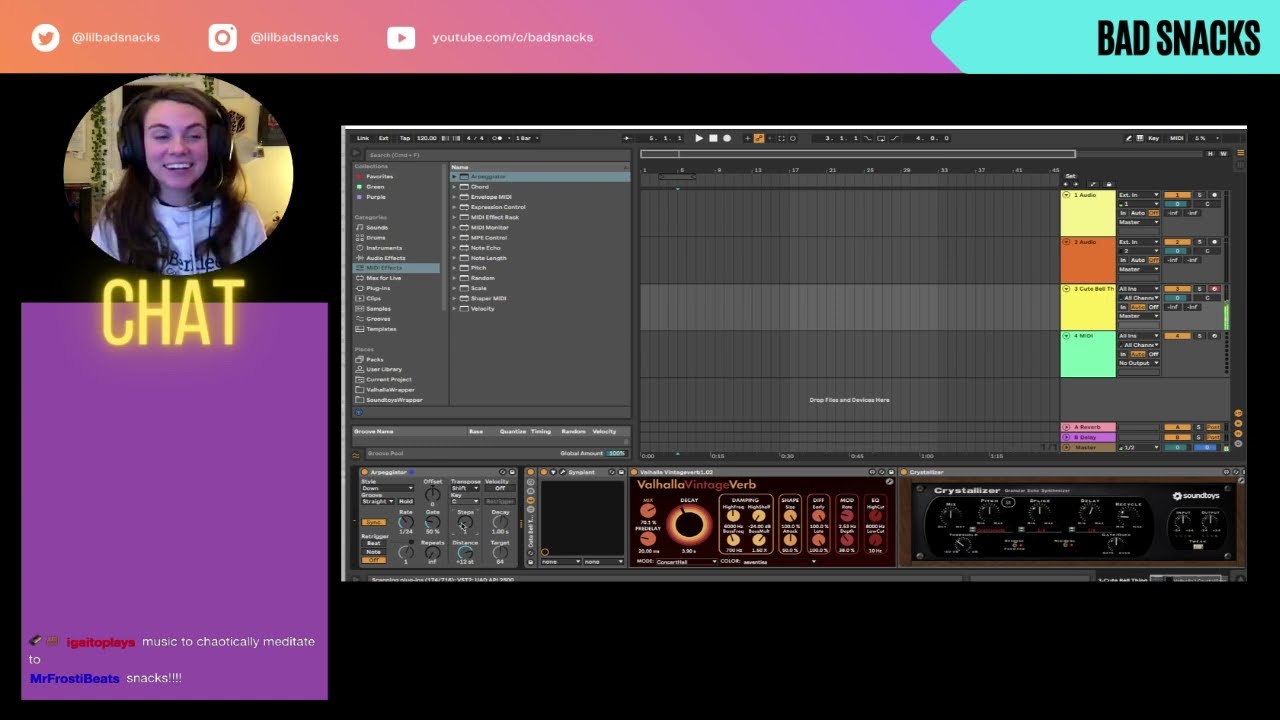Image resolution: width=1280 pixels, height=720 pixels.
Task: Select the Purple collection
Action: coord(376,197)
